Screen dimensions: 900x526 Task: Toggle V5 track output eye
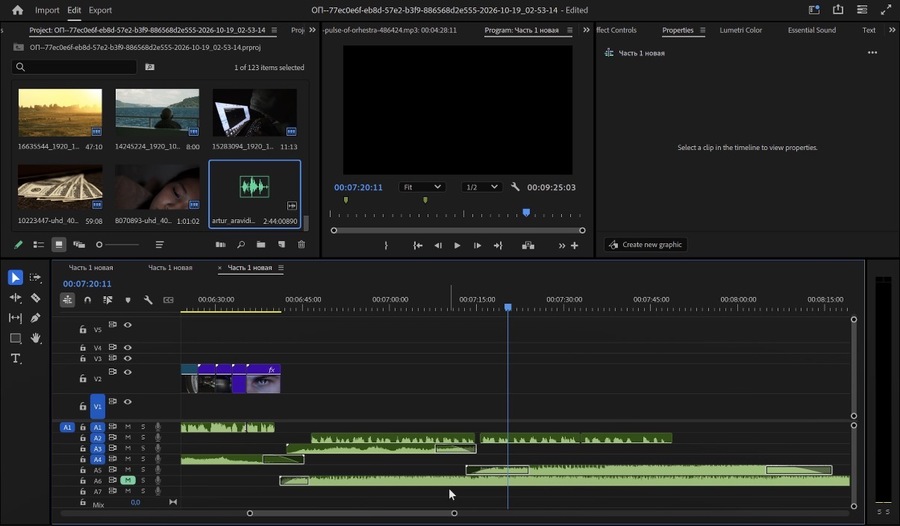(x=127, y=325)
